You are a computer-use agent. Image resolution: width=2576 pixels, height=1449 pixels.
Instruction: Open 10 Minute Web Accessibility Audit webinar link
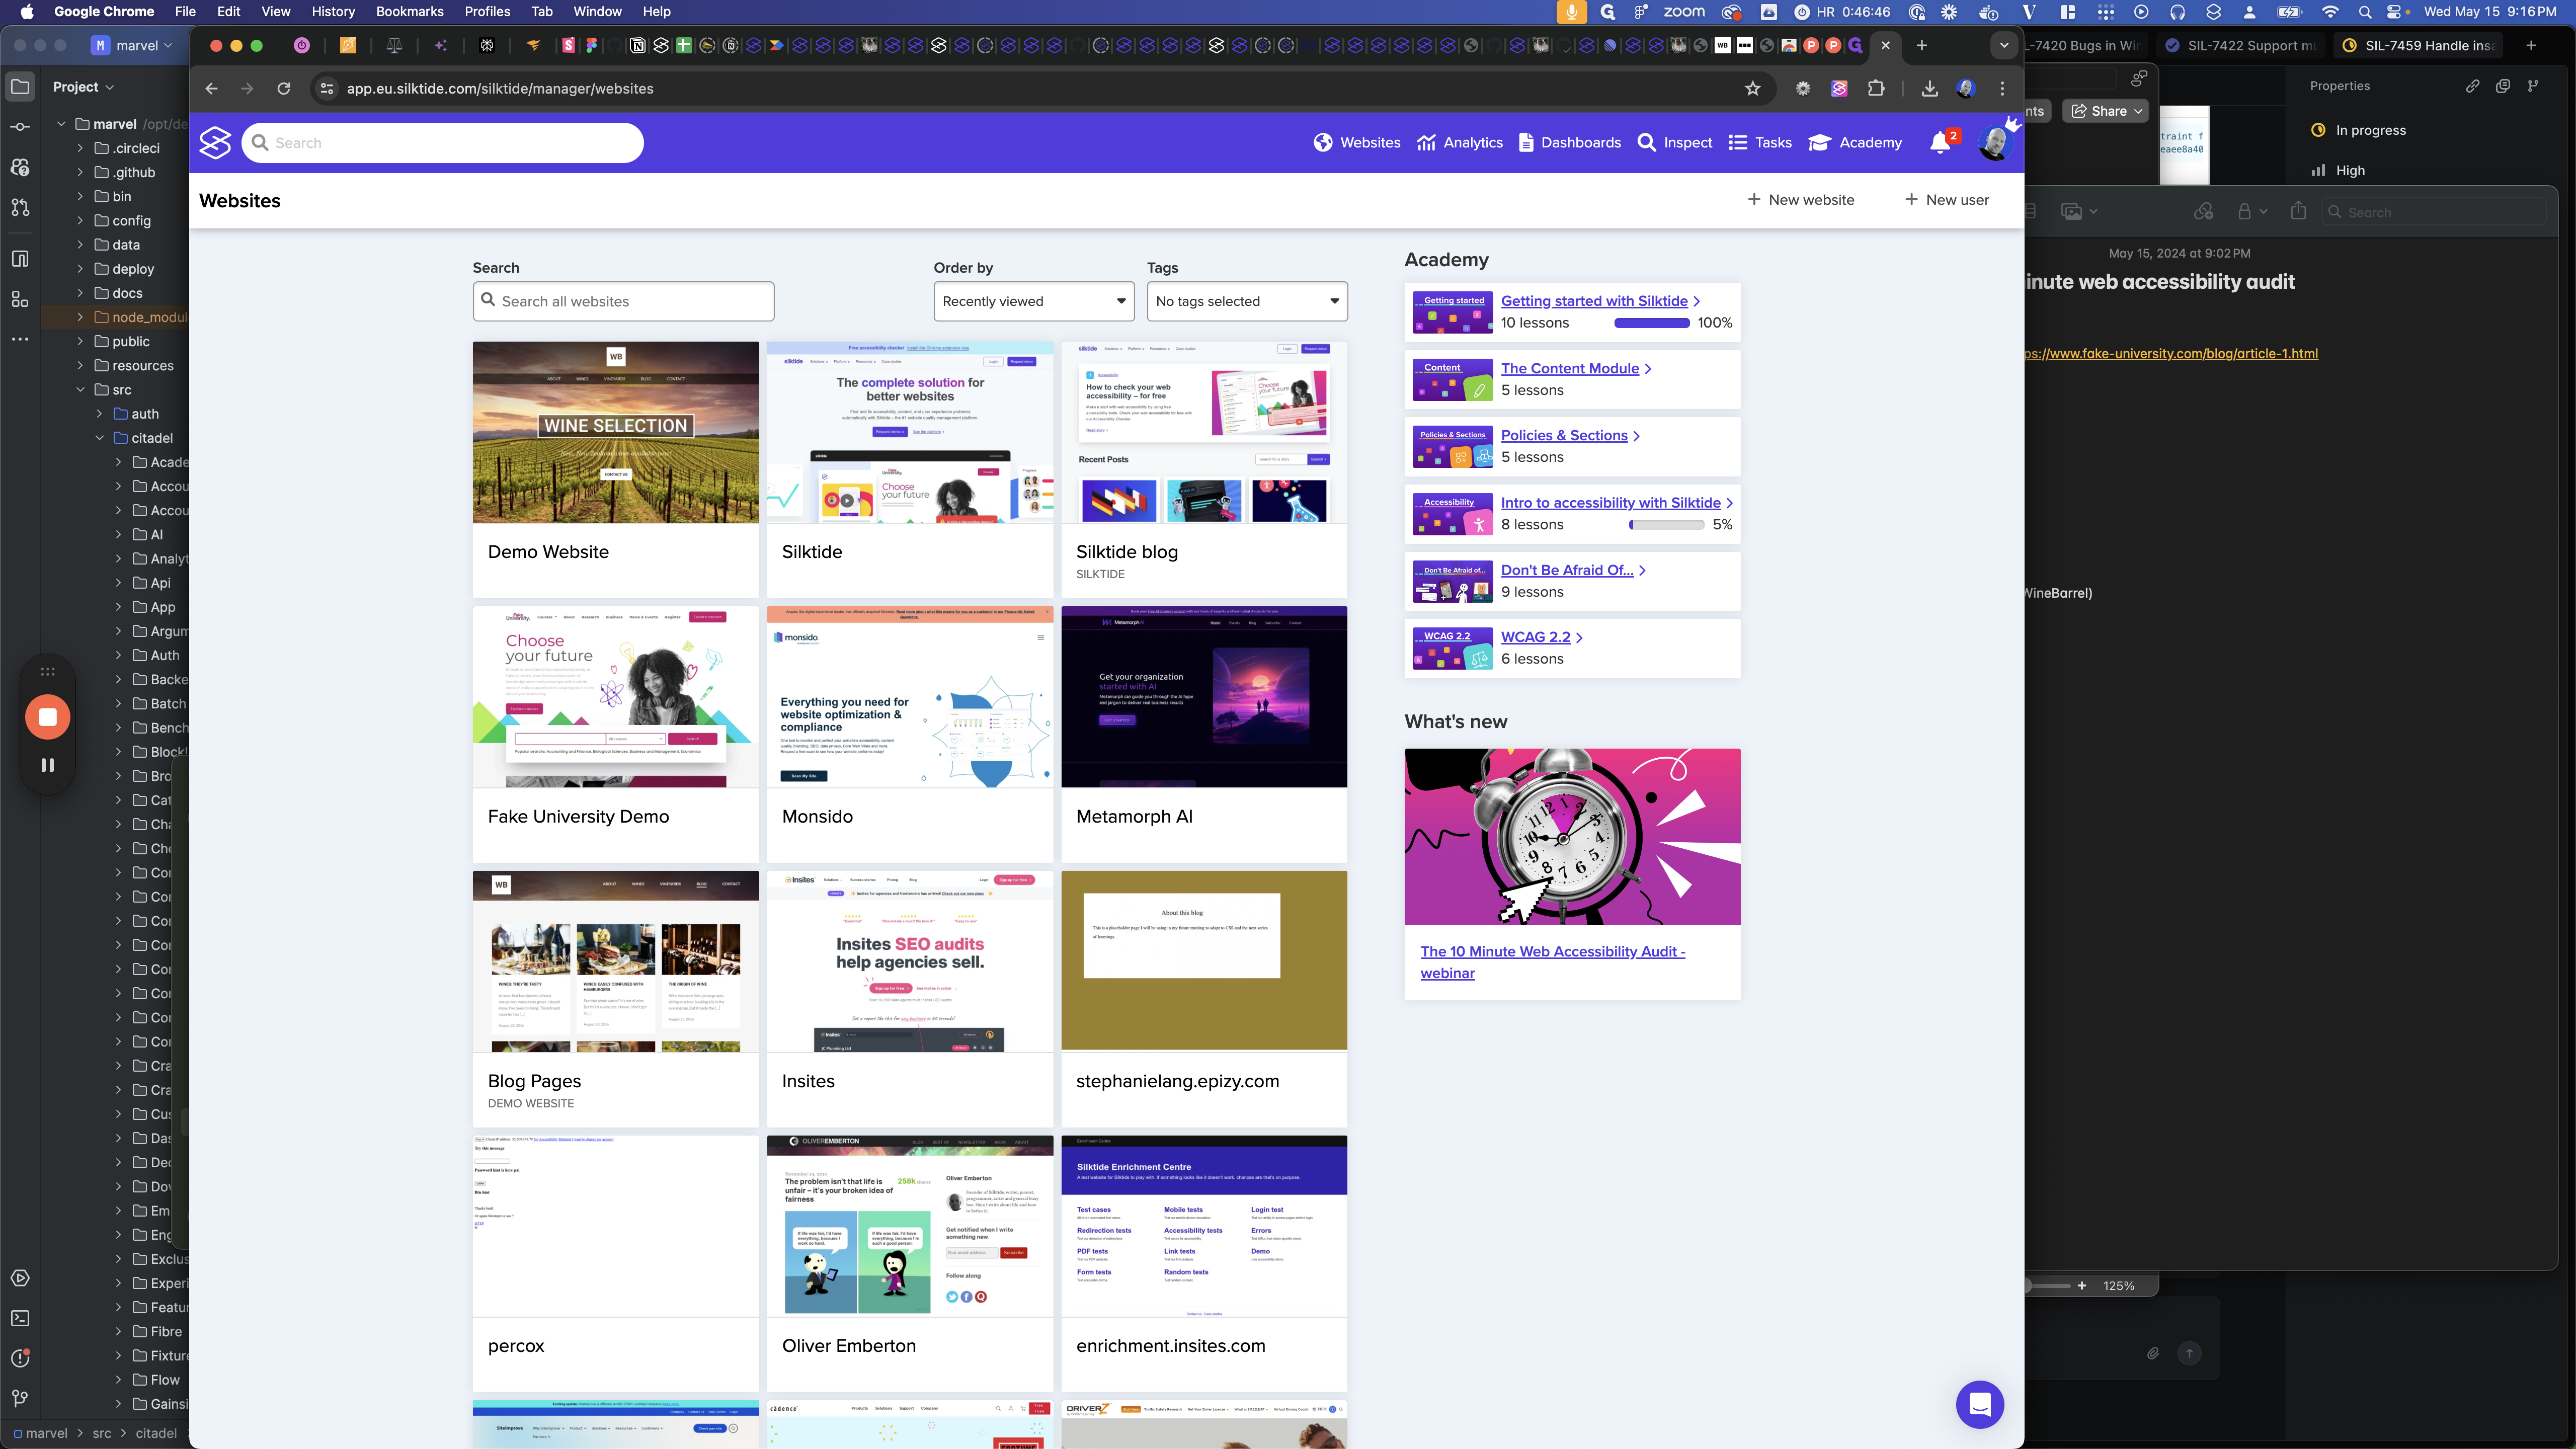(x=1552, y=962)
